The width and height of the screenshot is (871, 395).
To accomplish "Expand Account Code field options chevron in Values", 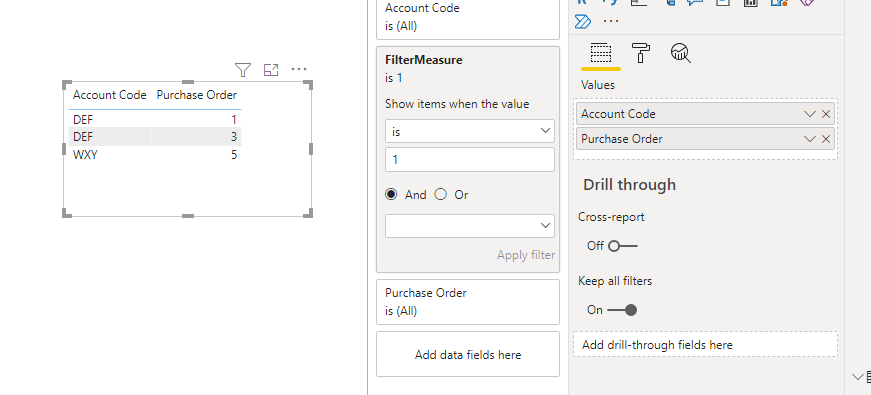I will pyautogui.click(x=810, y=114).
